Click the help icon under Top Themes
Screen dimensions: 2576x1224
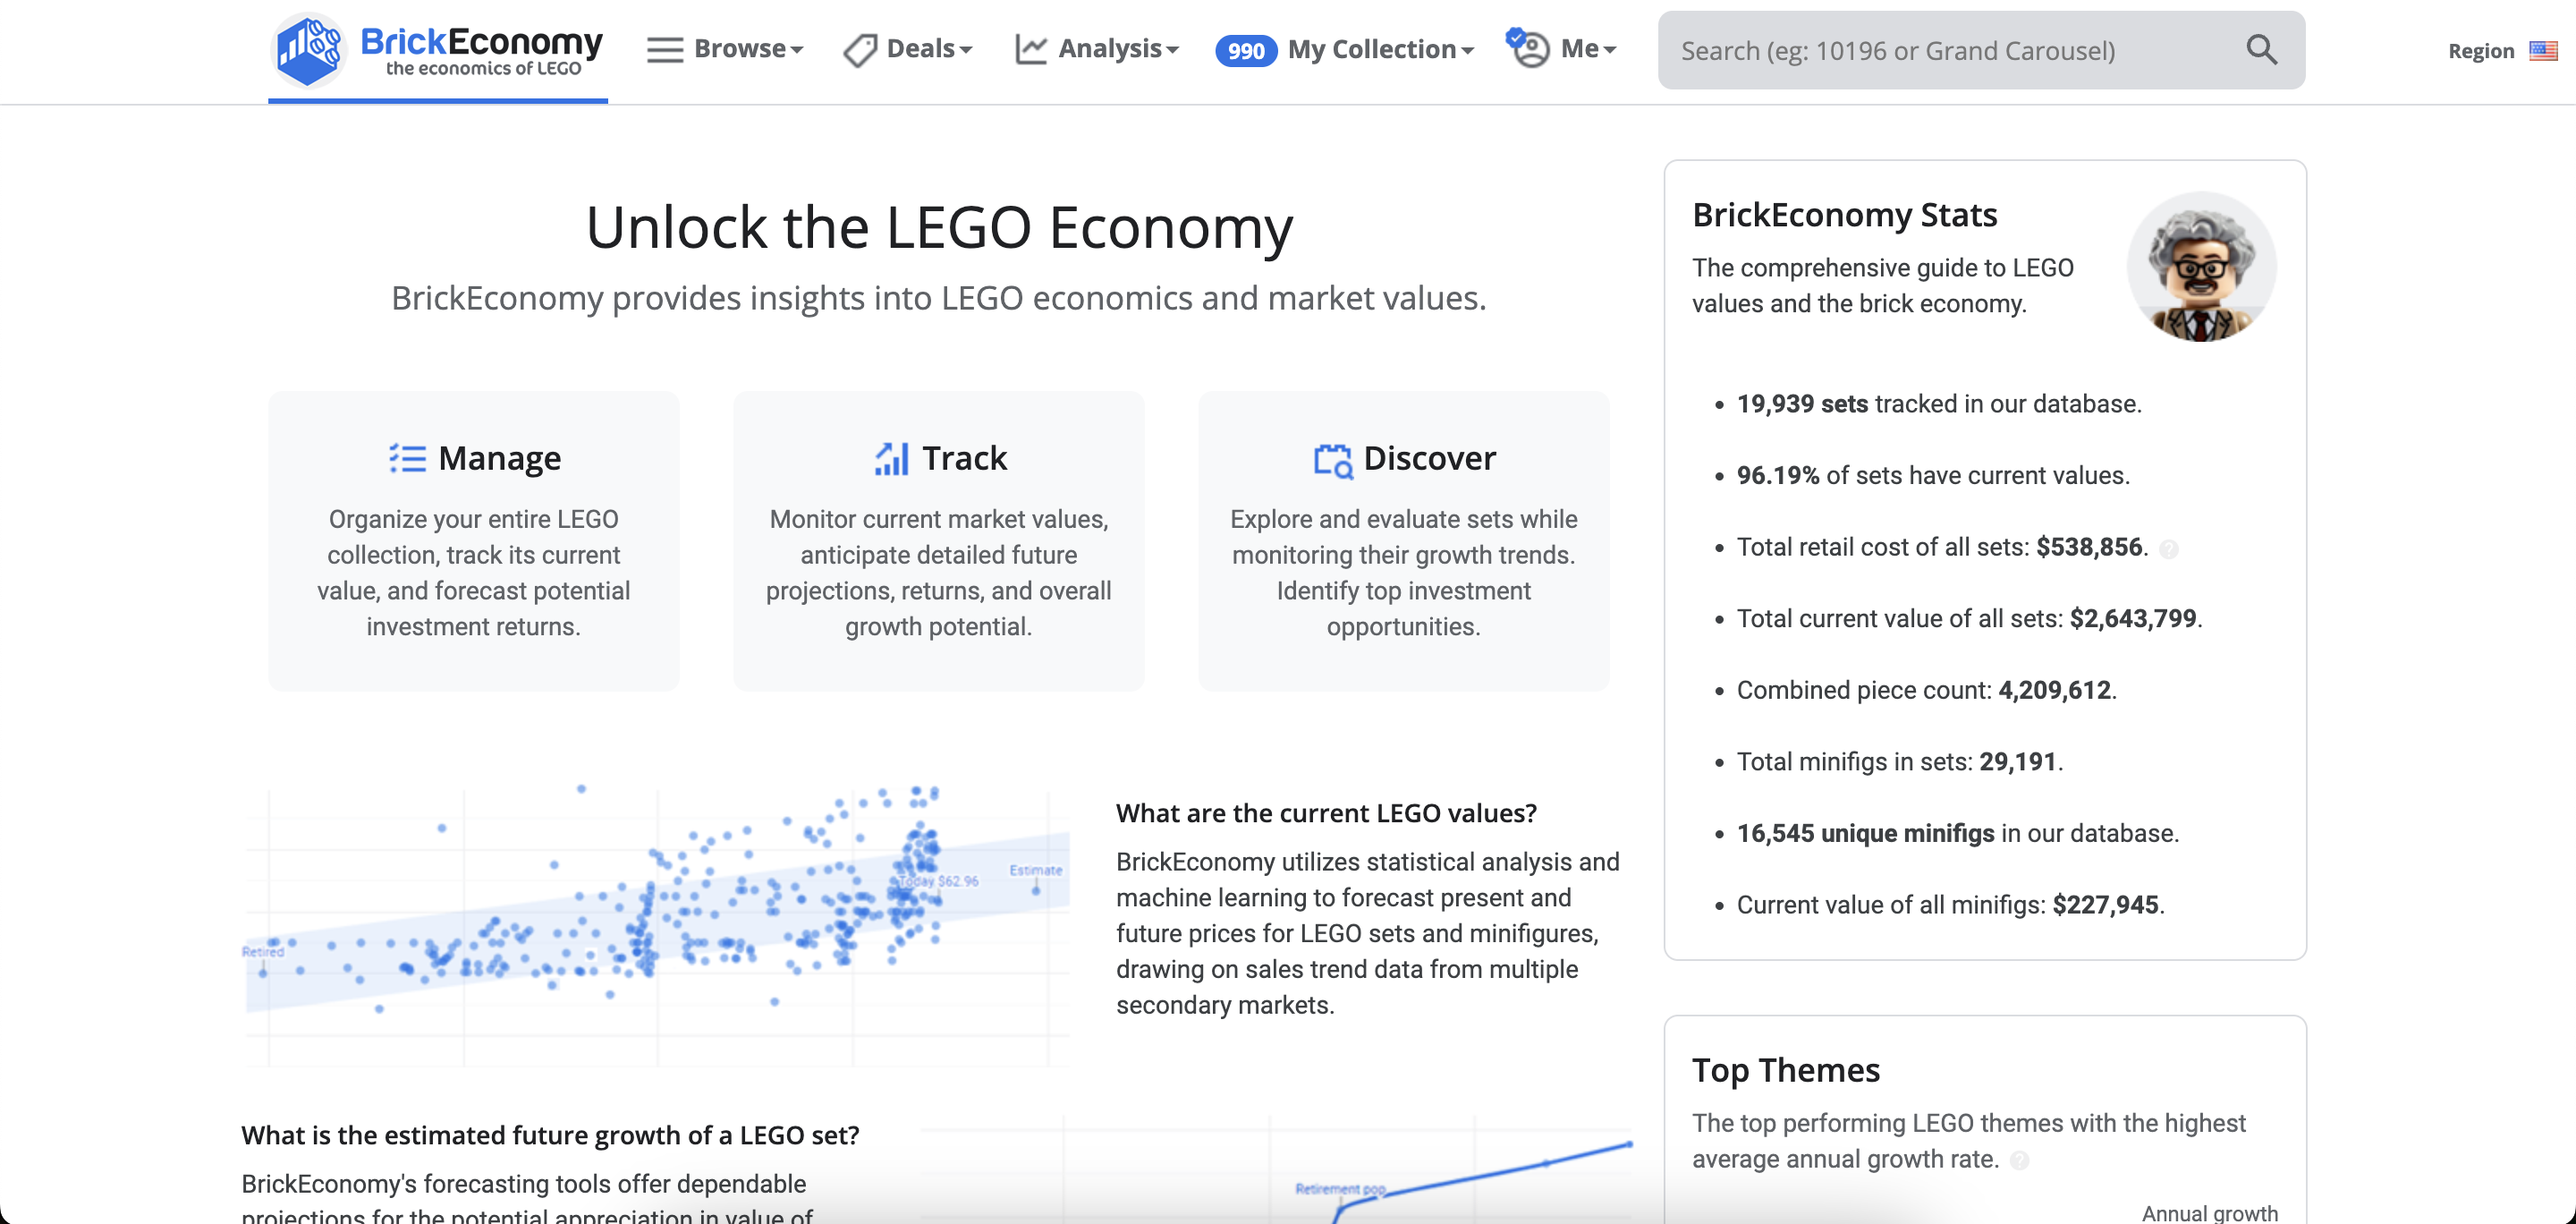[x=2019, y=1160]
